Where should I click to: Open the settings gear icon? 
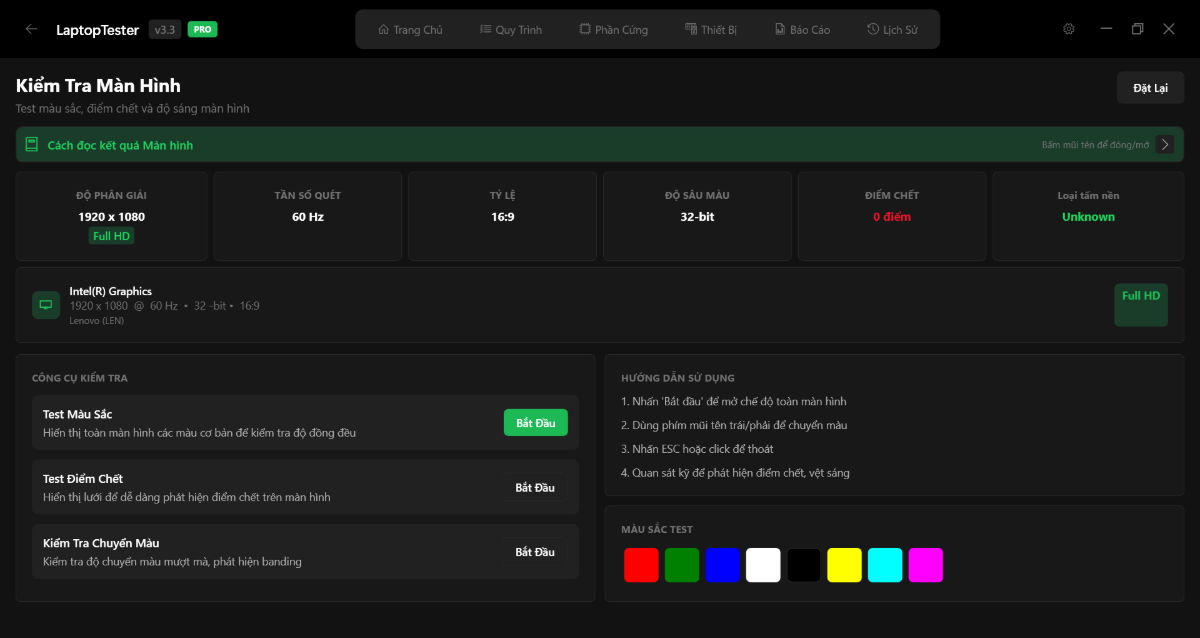1068,29
